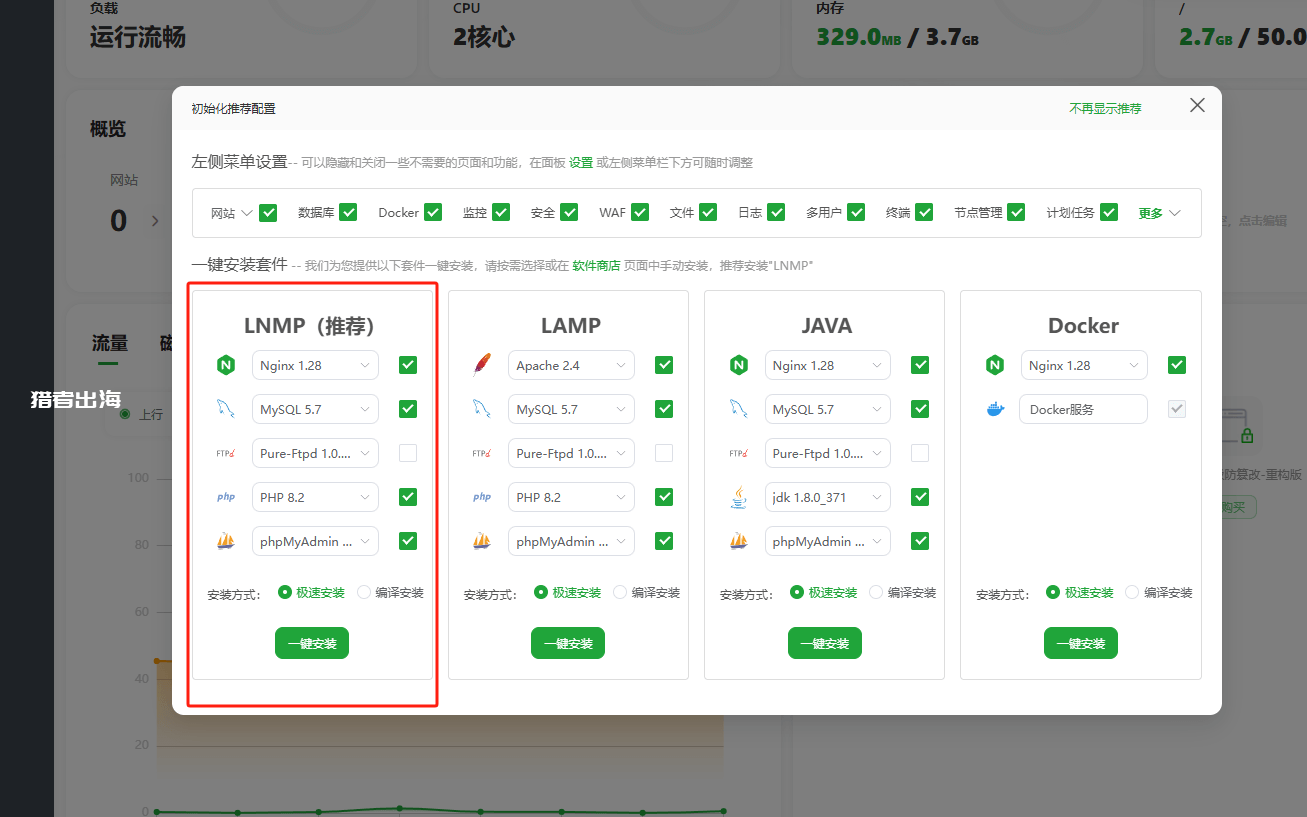Click the FTP icon in JAVA card
1307x817 pixels.
point(739,453)
